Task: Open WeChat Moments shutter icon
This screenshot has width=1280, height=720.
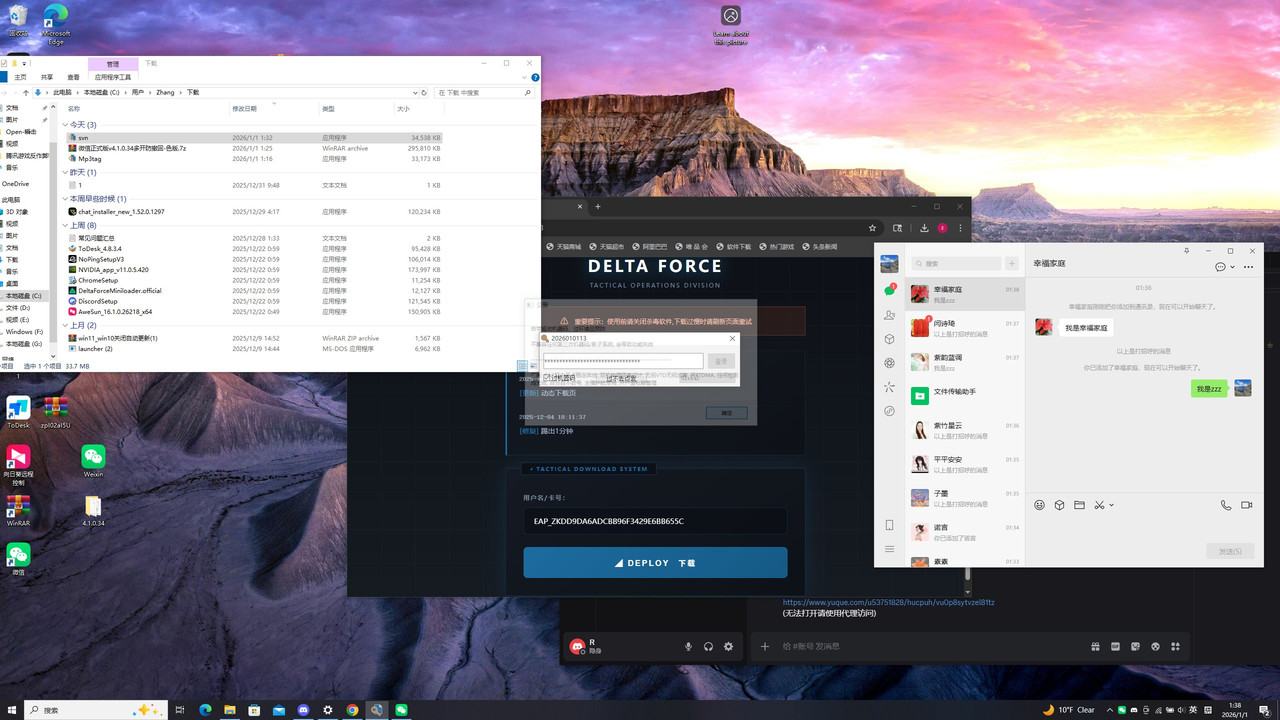Action: point(889,363)
